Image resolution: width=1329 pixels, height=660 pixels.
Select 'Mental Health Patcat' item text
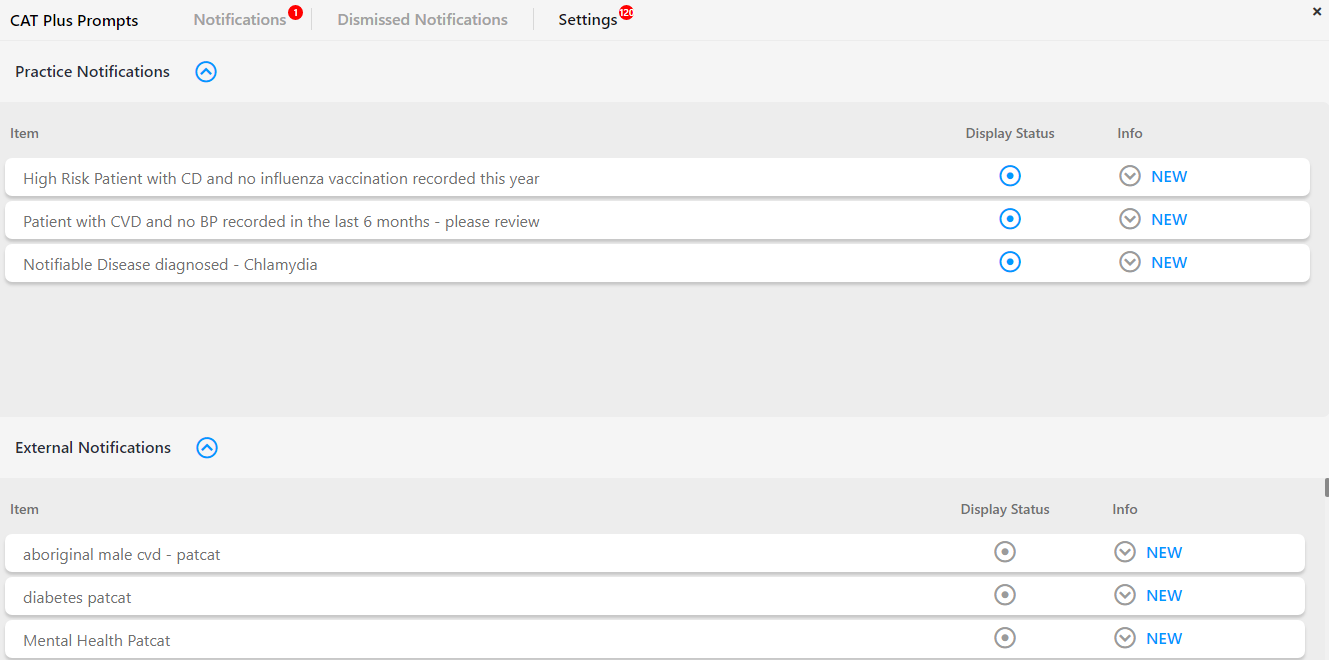[97, 641]
